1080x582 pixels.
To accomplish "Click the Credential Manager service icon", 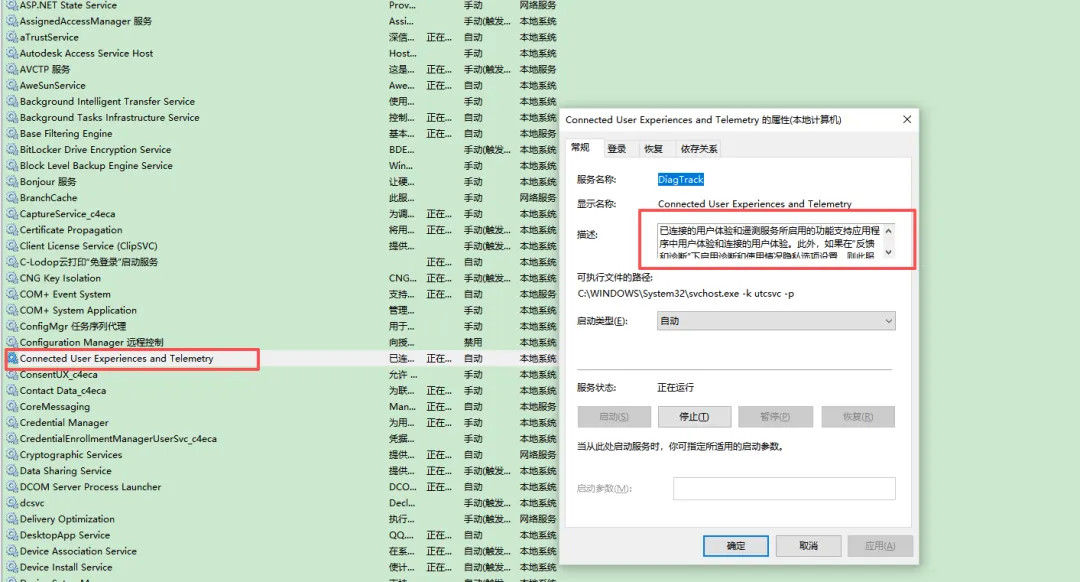I will click(x=12, y=422).
